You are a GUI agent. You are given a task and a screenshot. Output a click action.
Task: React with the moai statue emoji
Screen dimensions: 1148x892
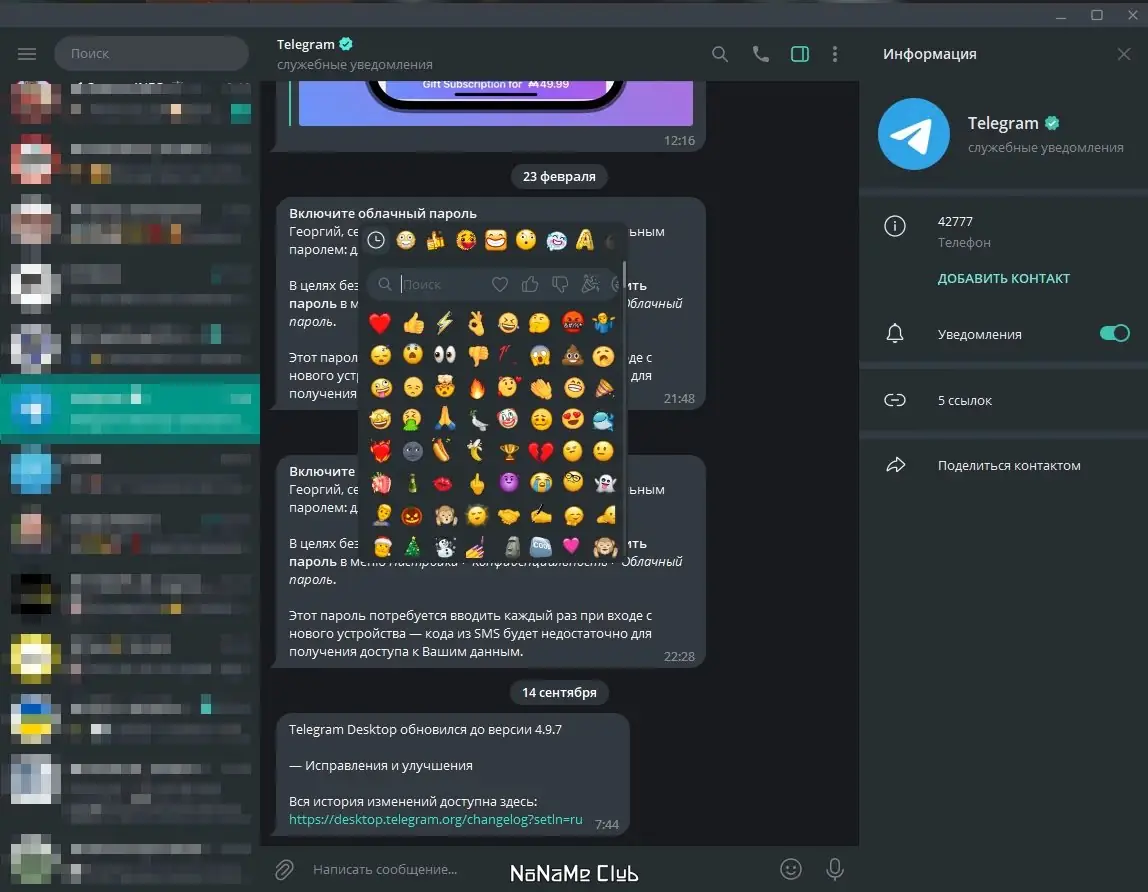512,547
